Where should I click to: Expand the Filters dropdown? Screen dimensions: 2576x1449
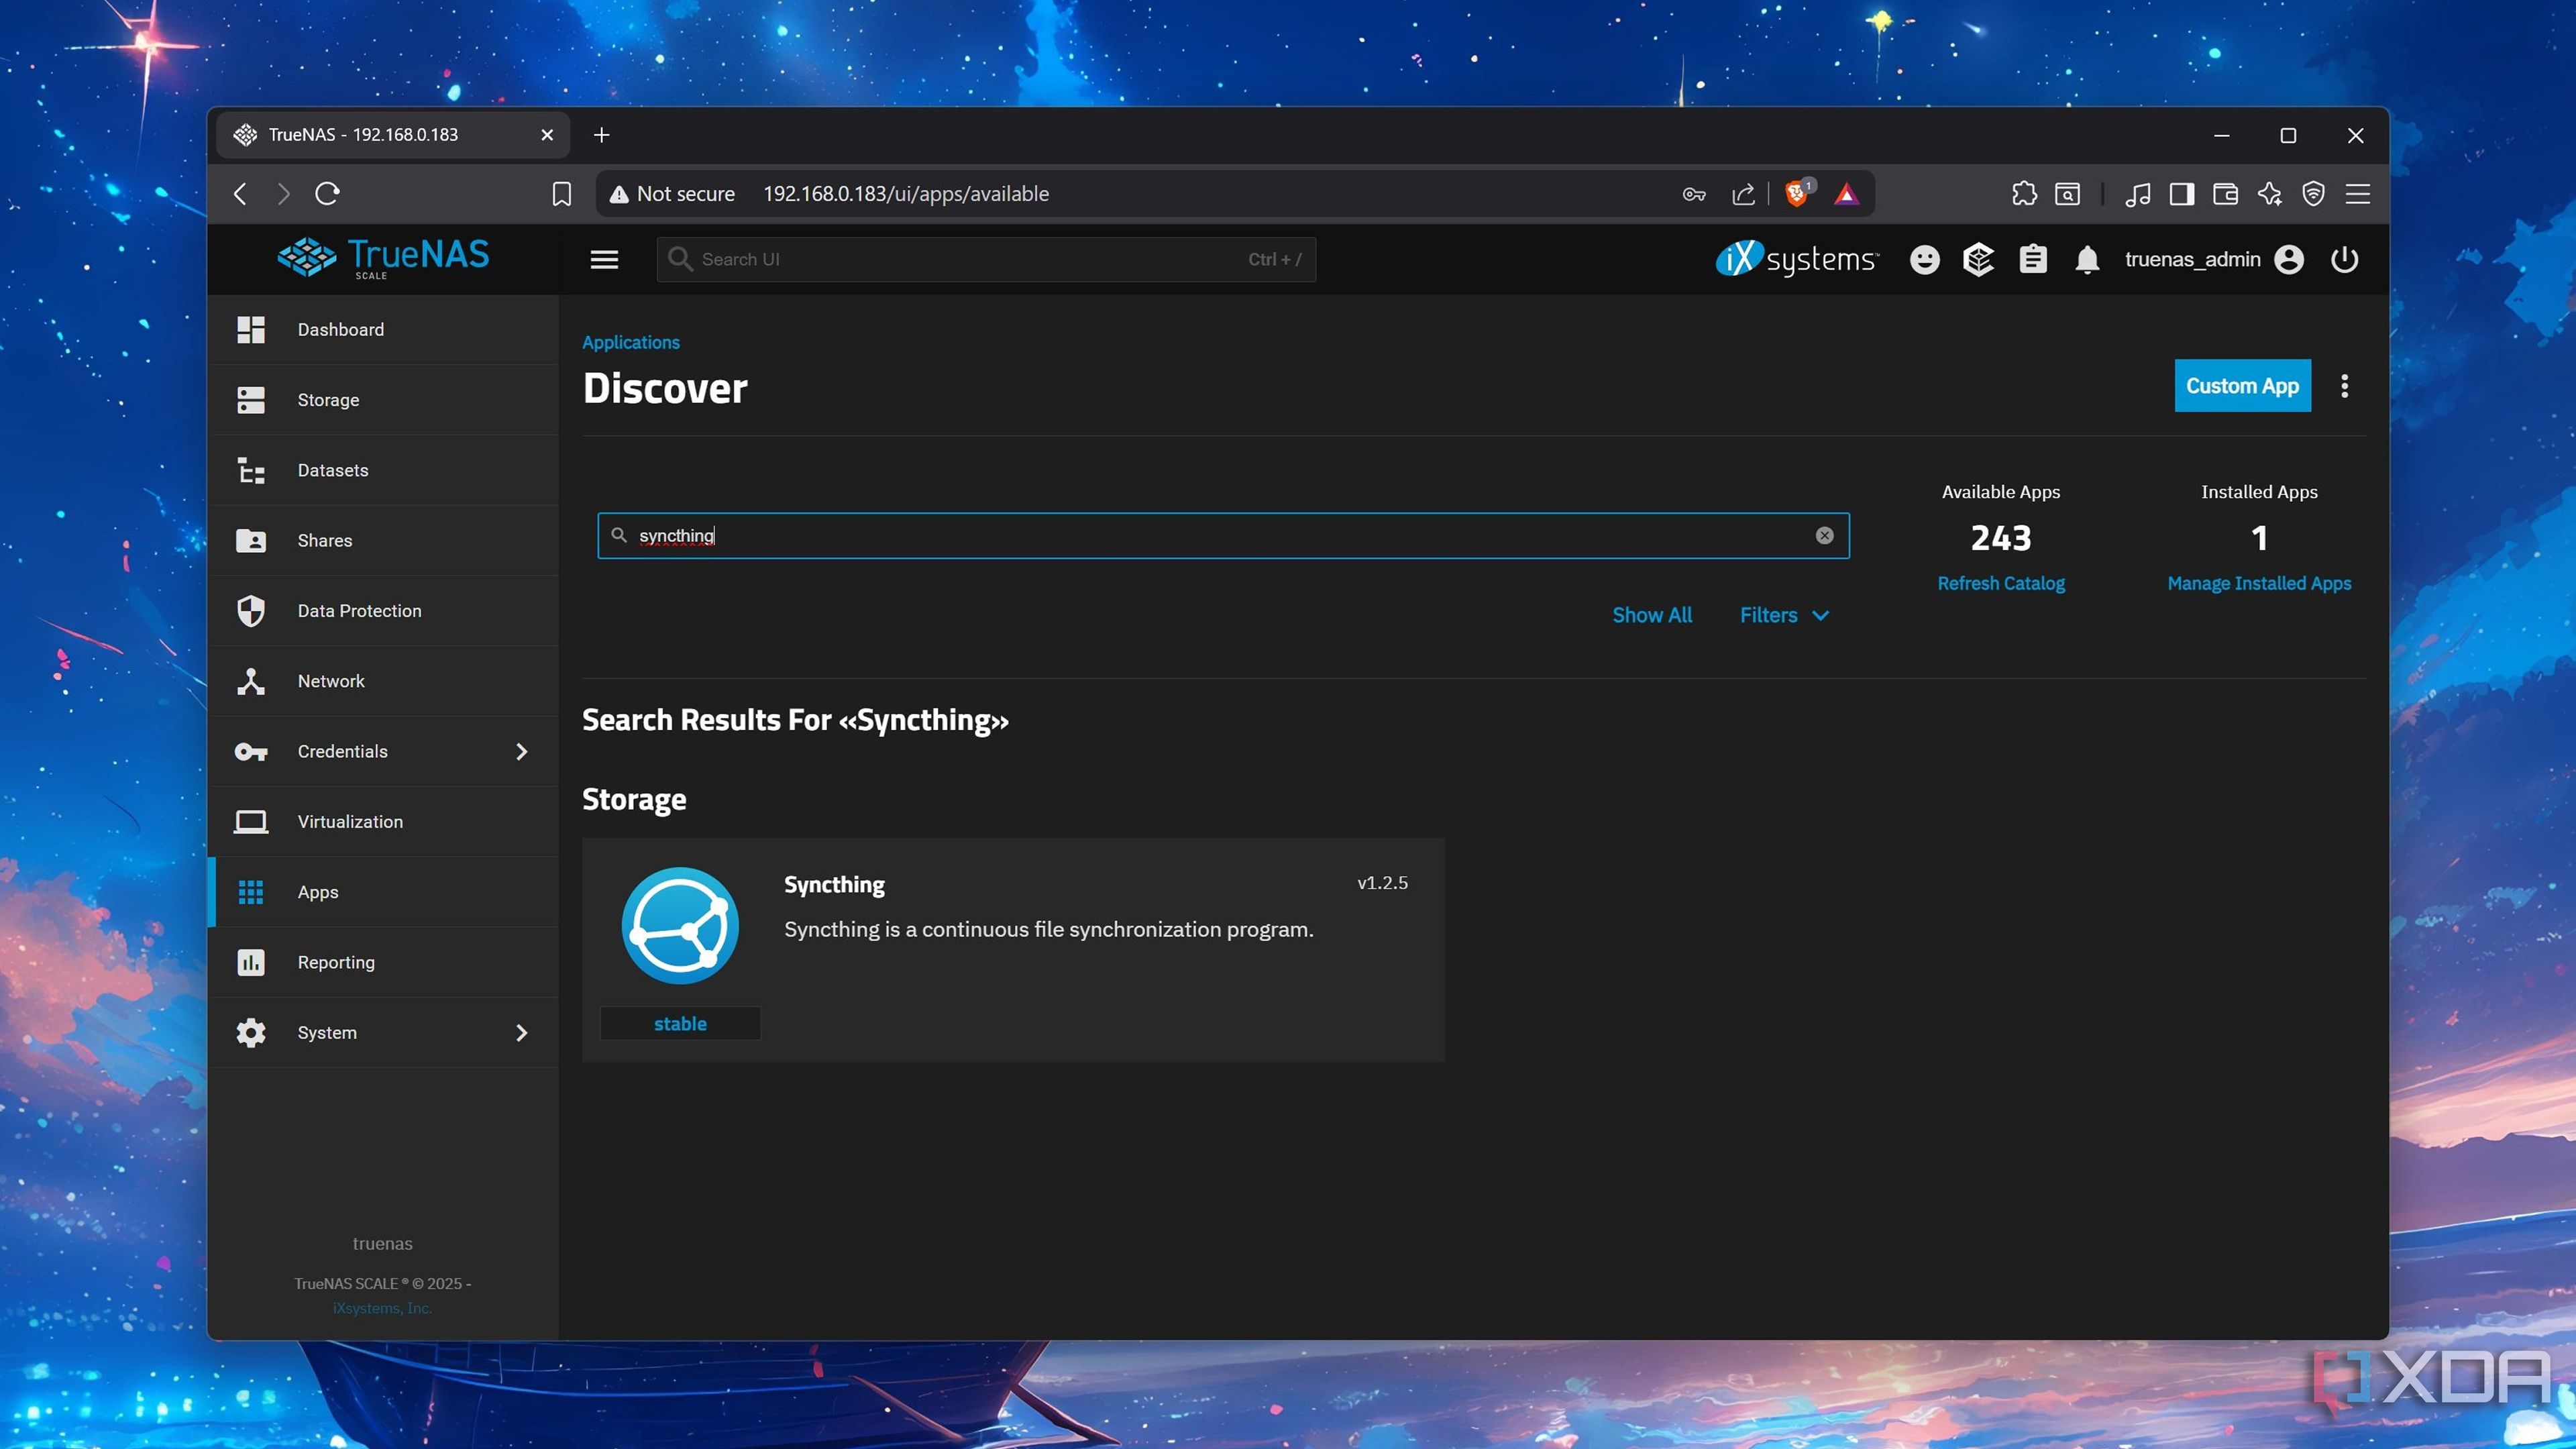1783,616
